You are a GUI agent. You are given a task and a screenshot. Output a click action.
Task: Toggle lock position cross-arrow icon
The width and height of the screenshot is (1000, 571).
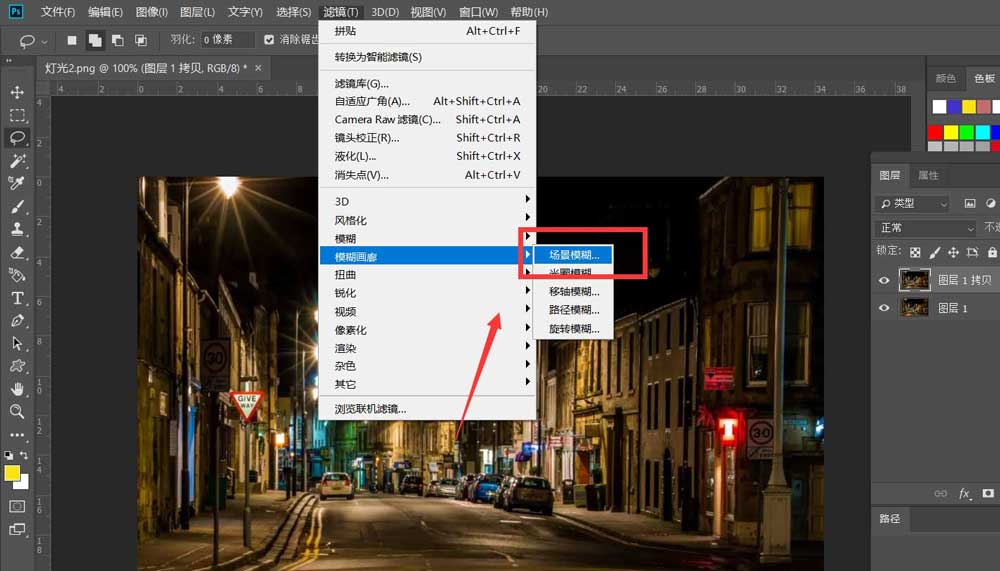pos(953,252)
